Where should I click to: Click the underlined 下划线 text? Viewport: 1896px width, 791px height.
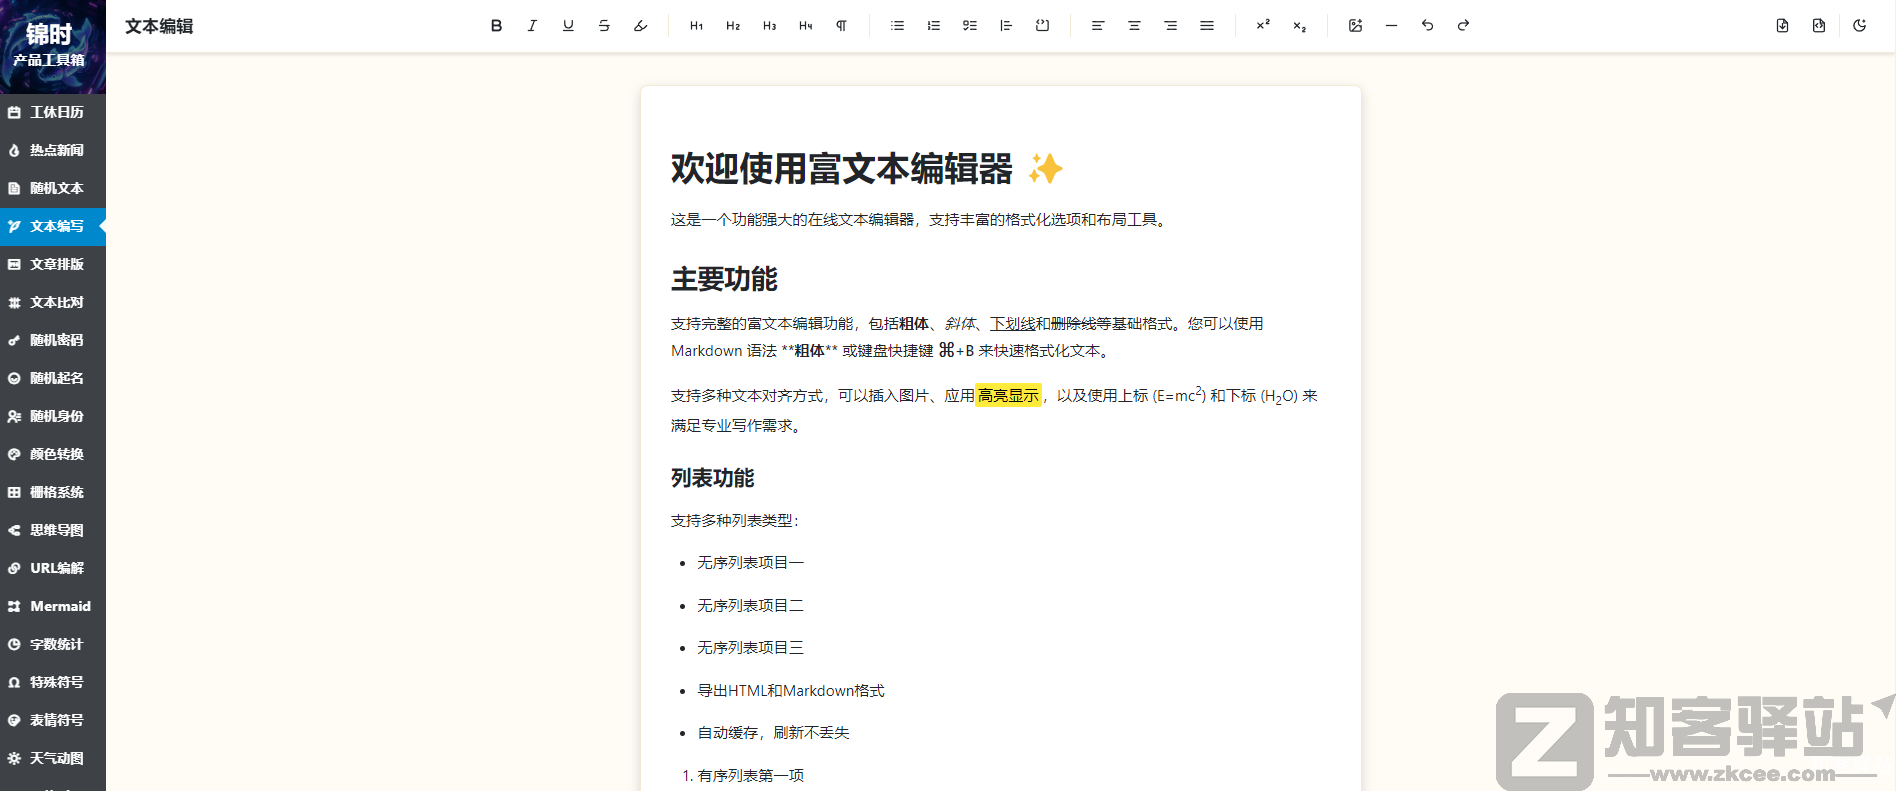tap(1013, 324)
